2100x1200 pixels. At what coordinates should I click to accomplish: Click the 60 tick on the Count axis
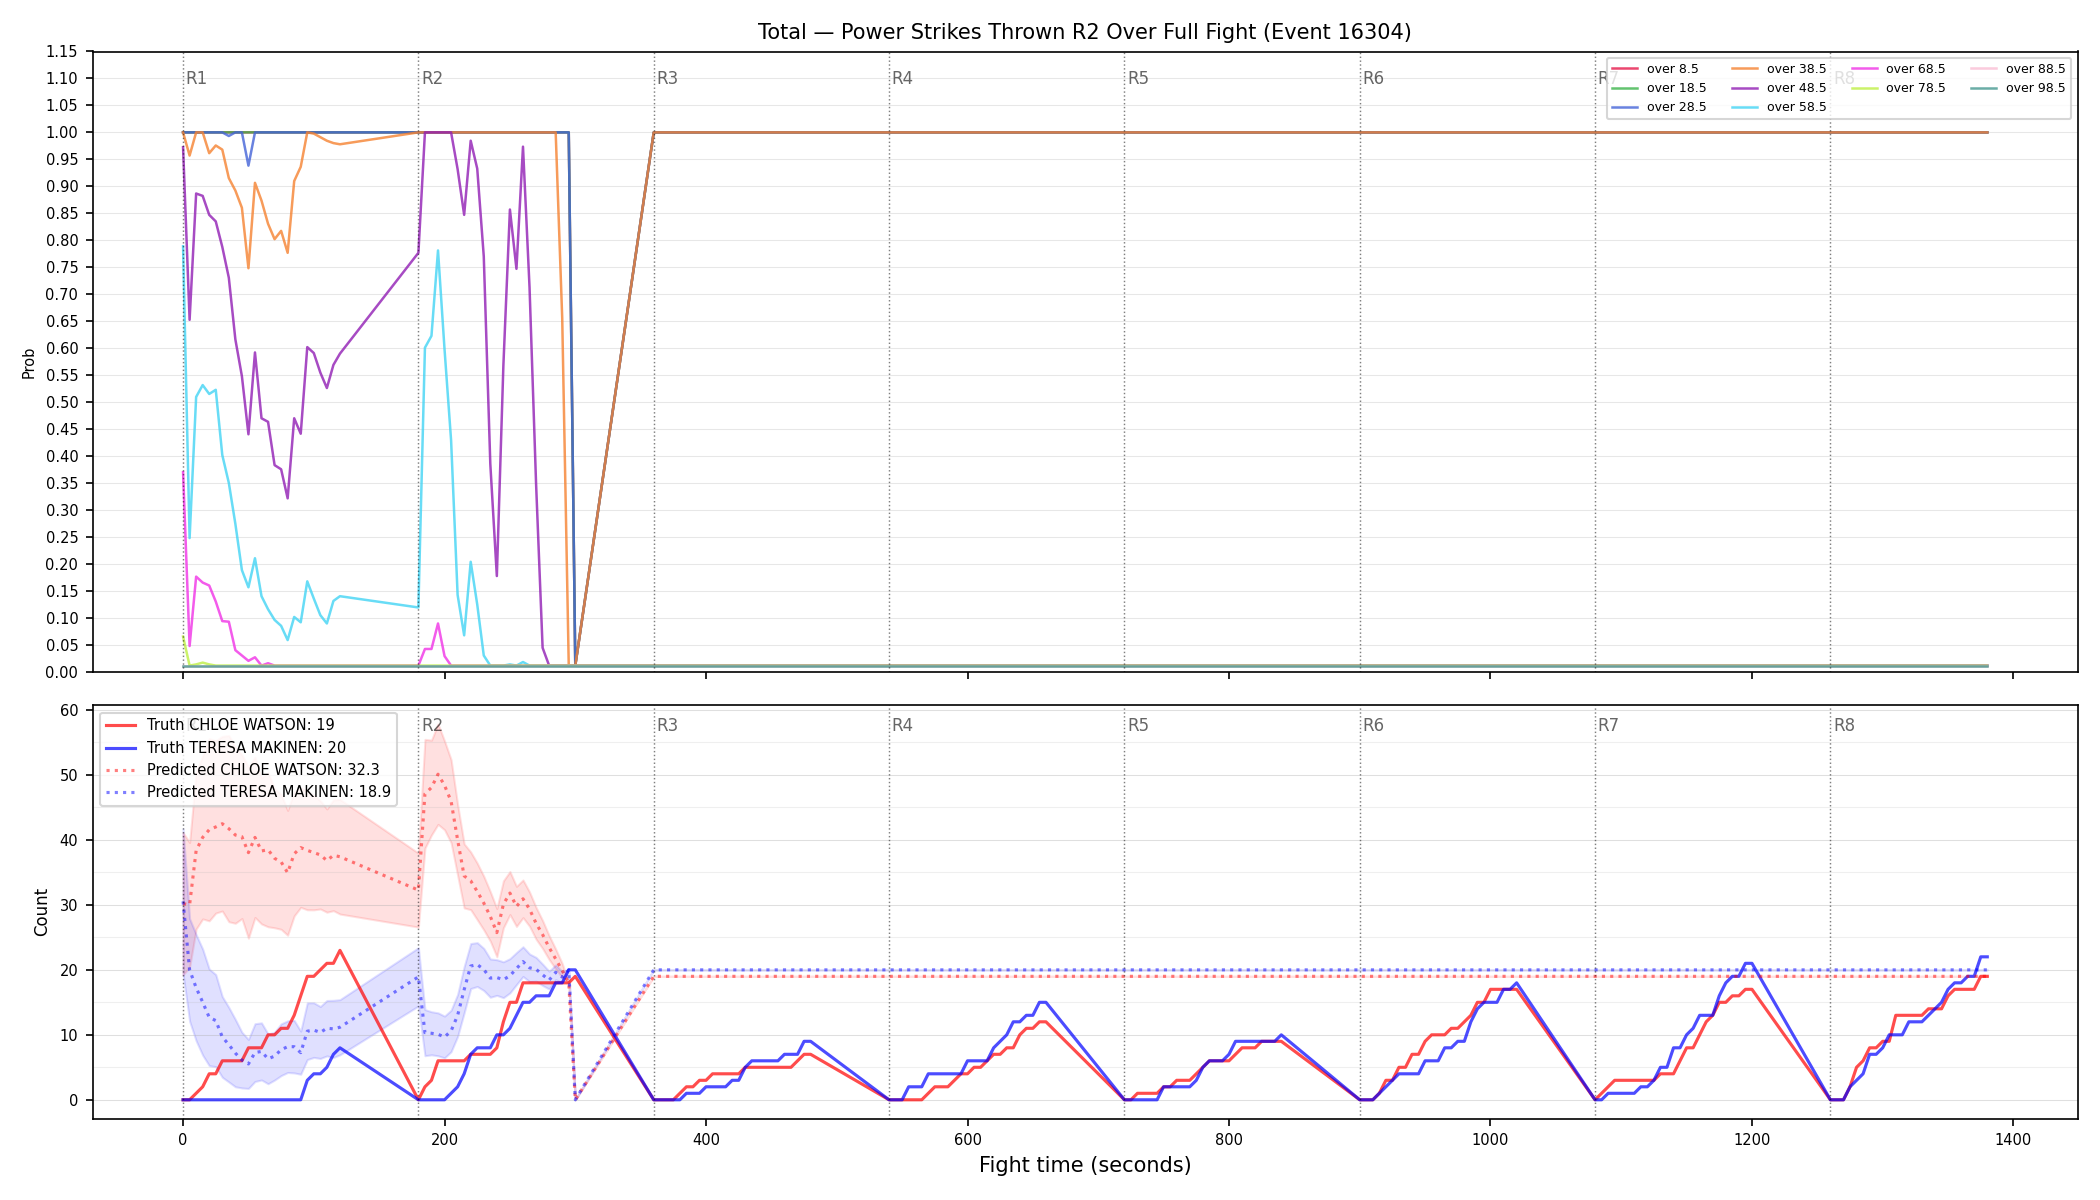pyautogui.click(x=69, y=711)
